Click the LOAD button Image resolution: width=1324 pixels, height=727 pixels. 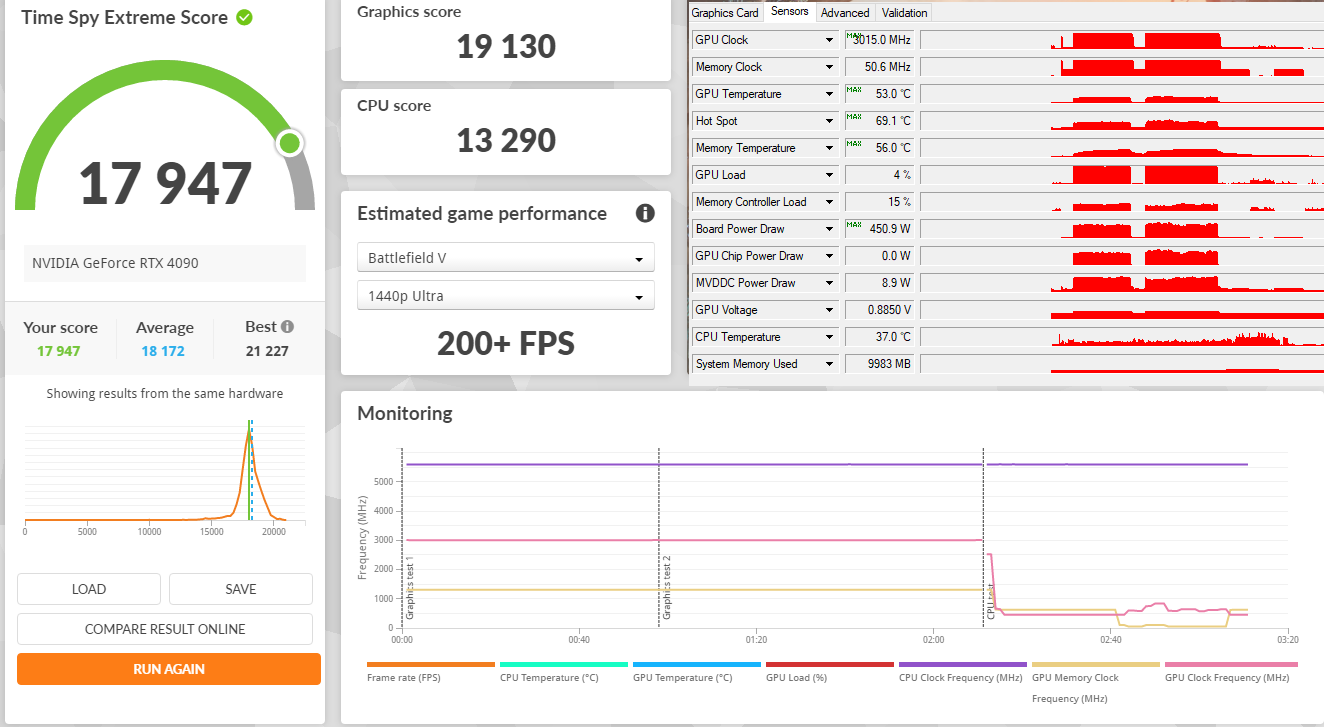pos(89,589)
